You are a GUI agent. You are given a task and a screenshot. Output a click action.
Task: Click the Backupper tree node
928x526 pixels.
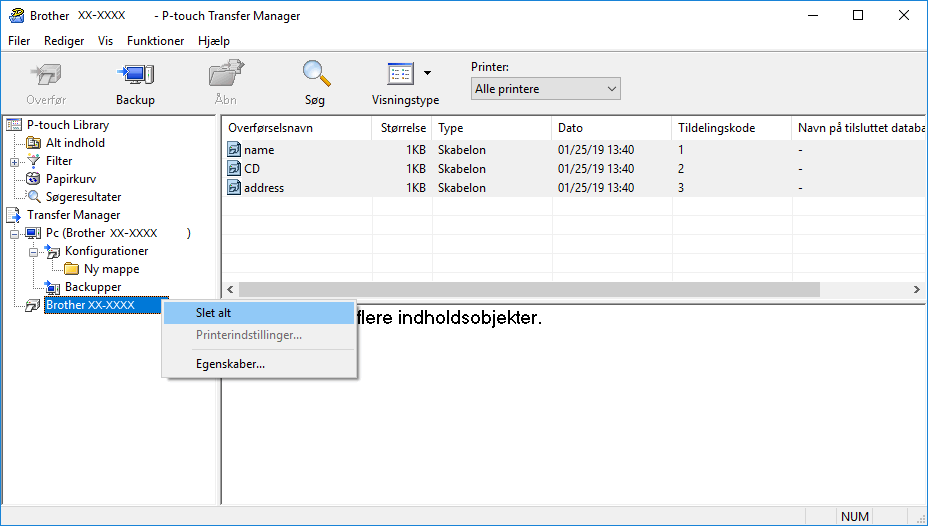(x=92, y=287)
